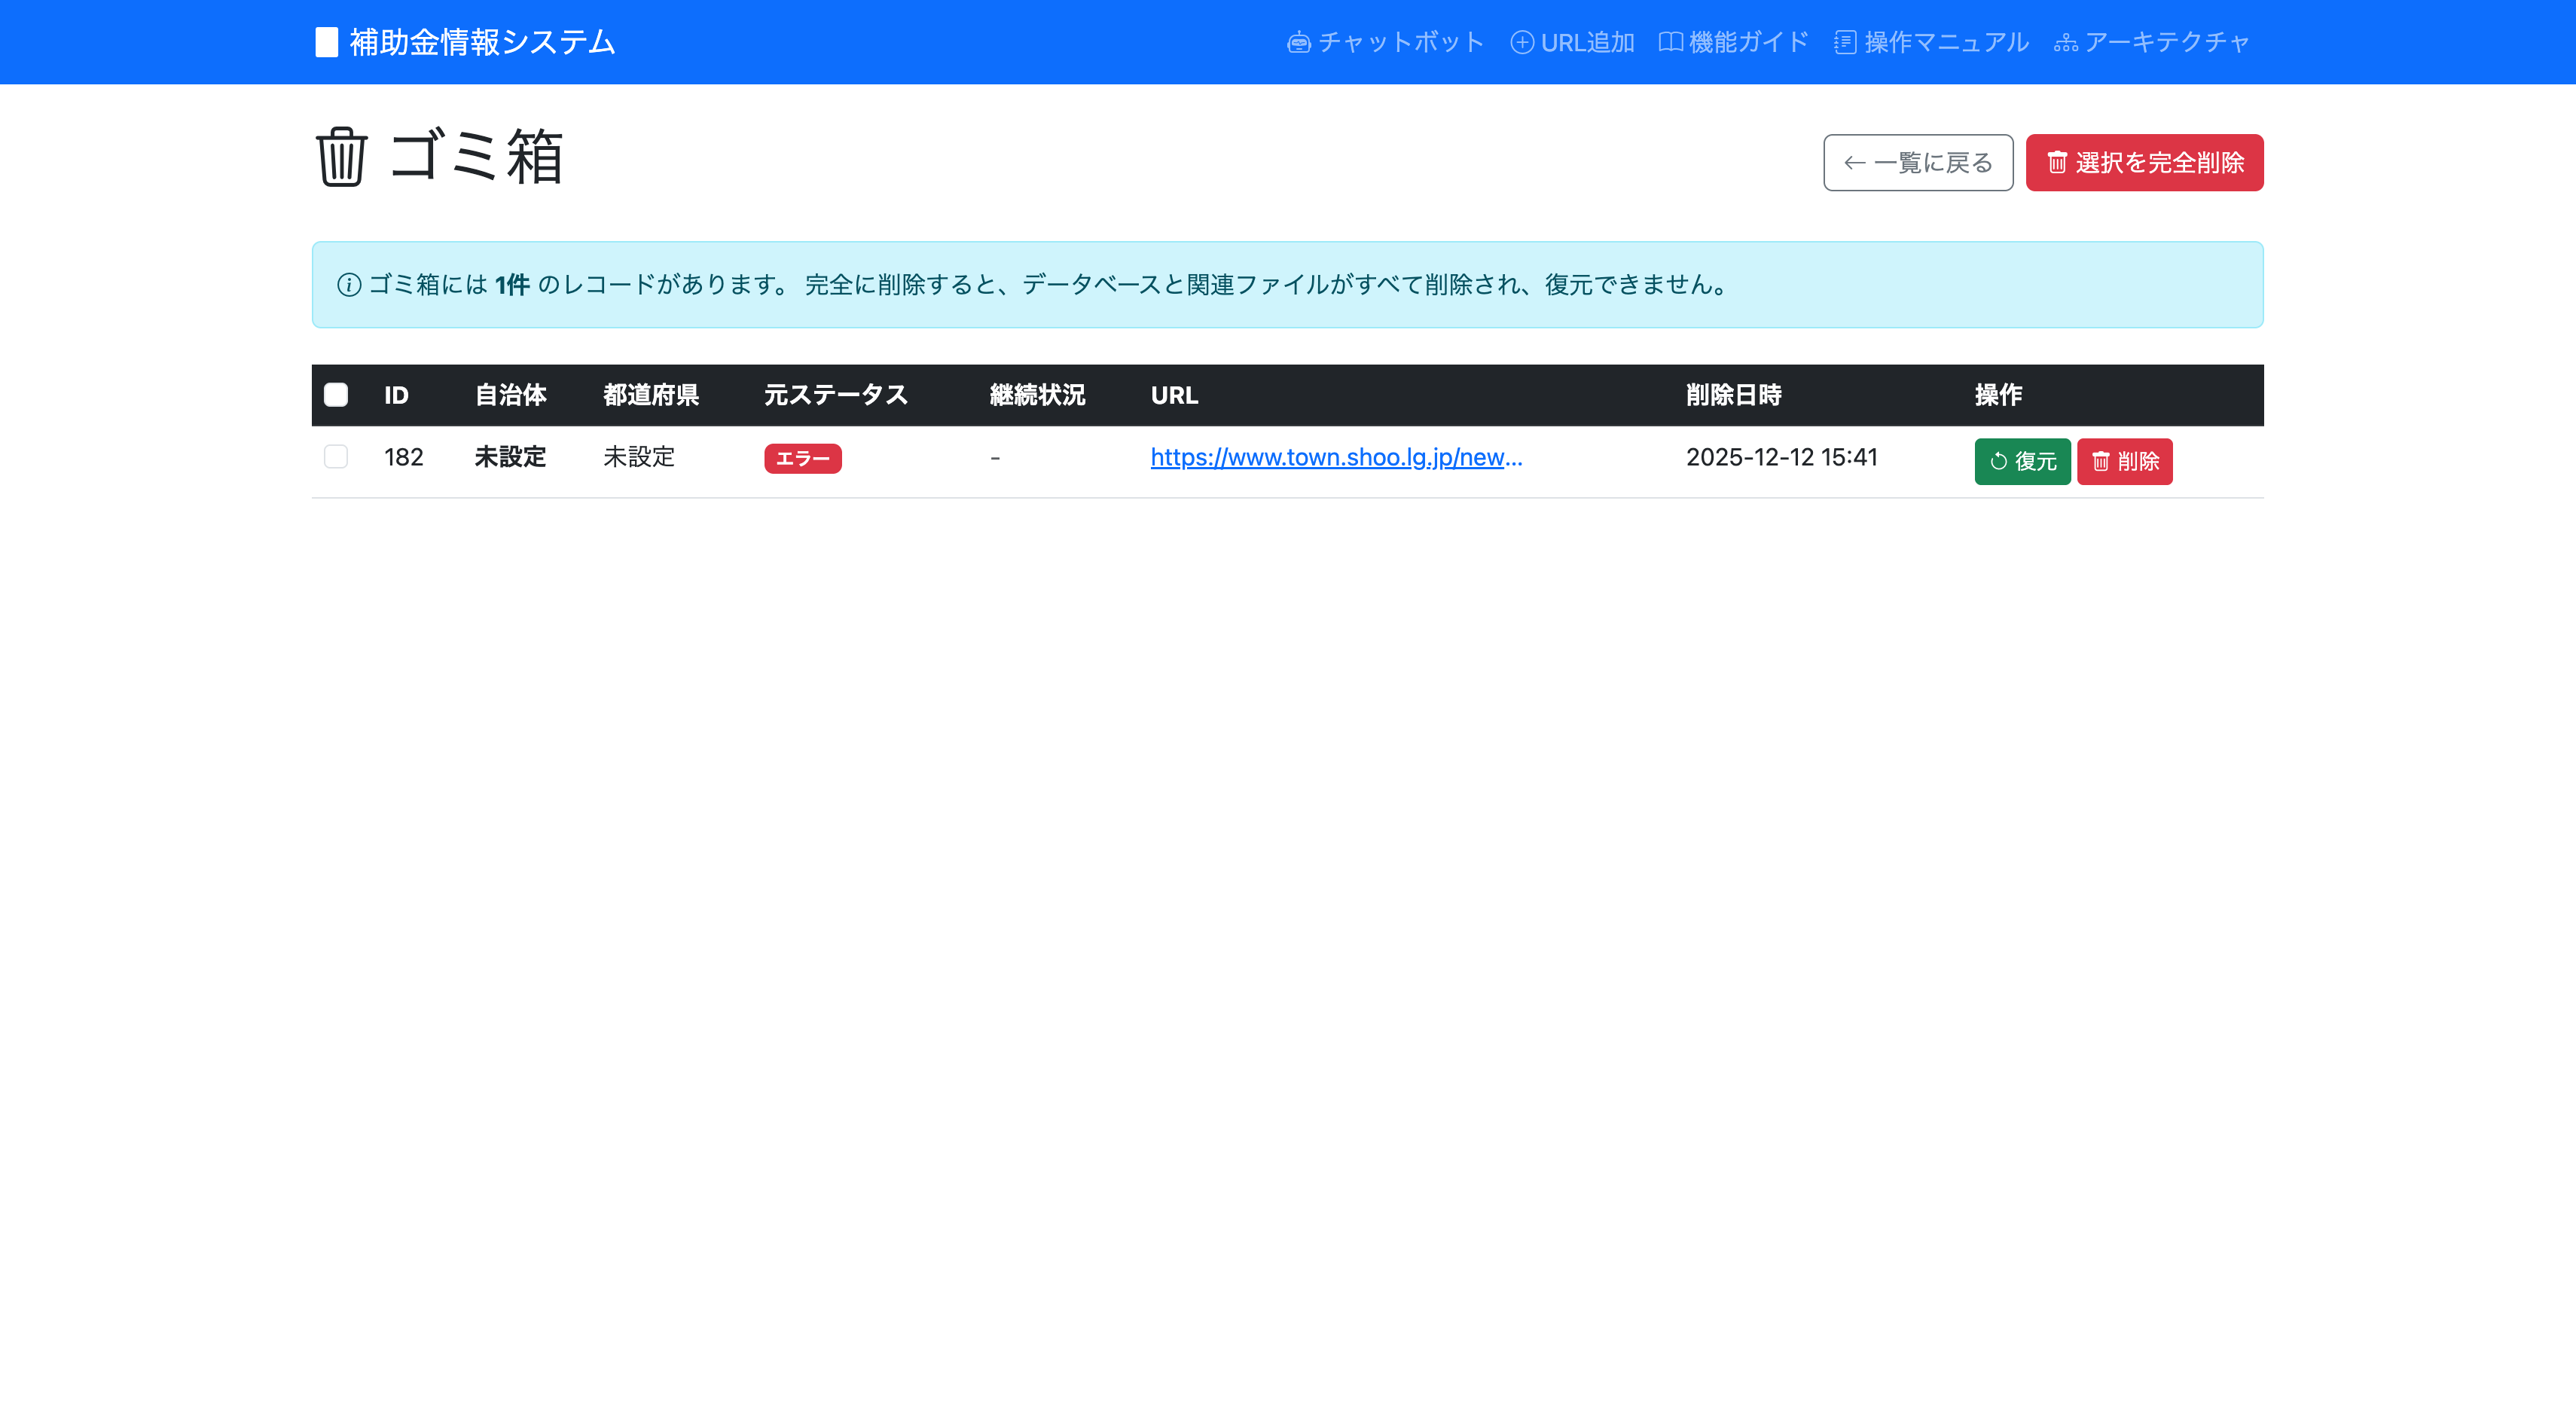Open the 操作マニュアル navigation entry
Viewport: 2576px width, 1401px height.
[x=1930, y=42]
